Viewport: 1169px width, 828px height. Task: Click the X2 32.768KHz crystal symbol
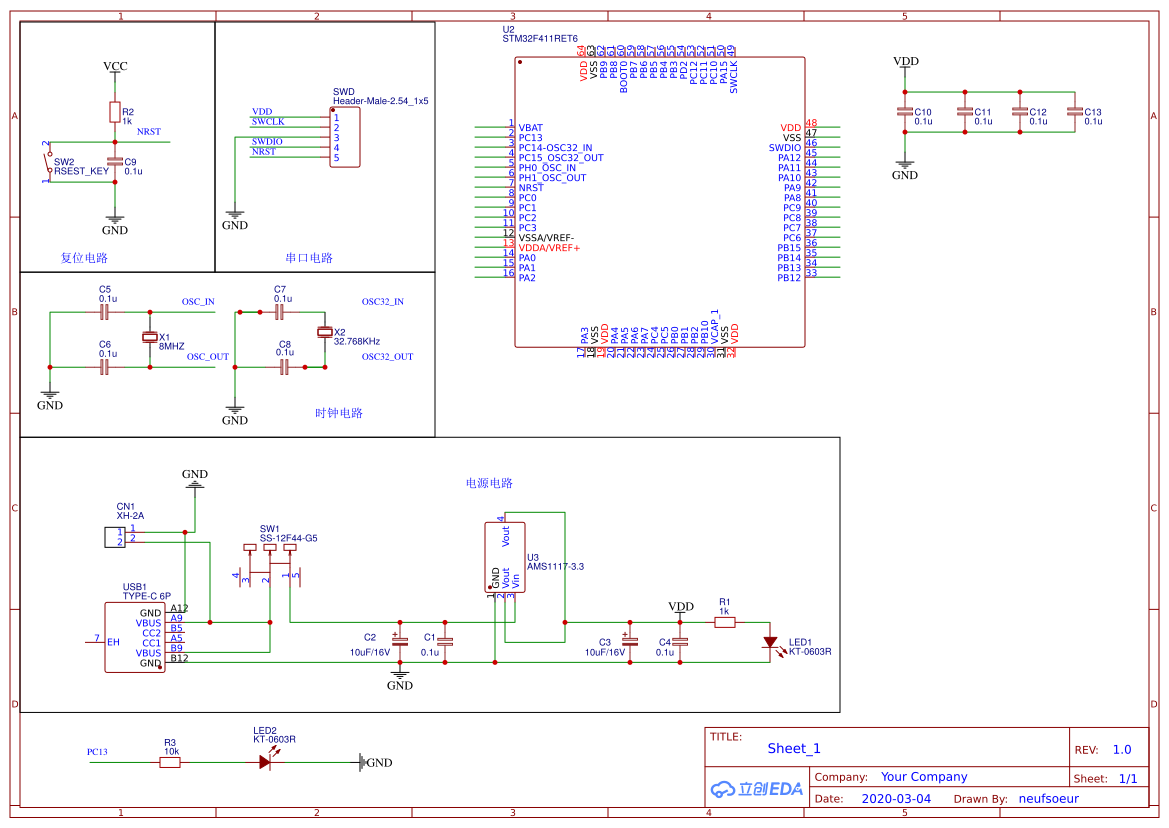(325, 332)
